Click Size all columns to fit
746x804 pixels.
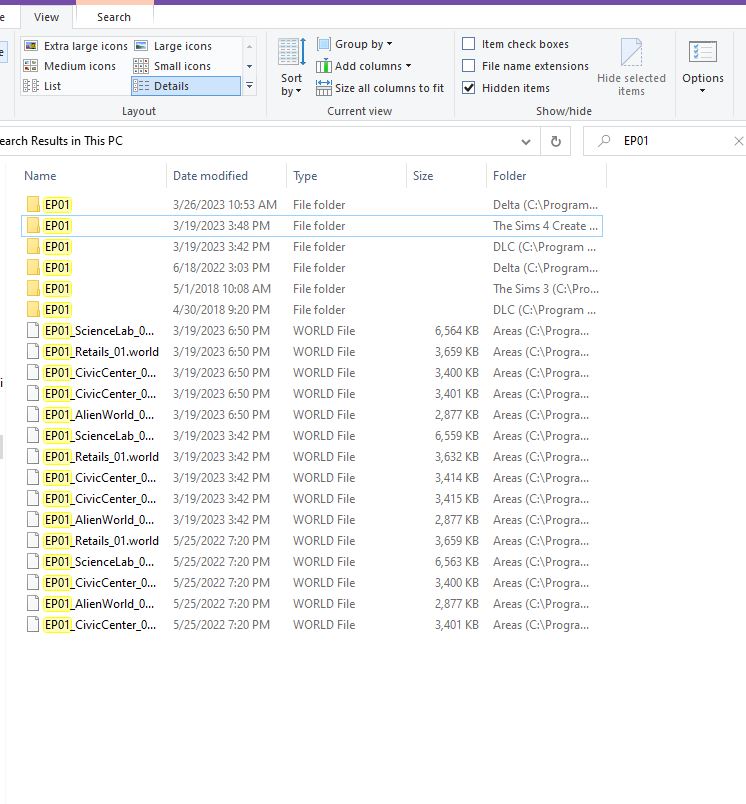point(380,88)
